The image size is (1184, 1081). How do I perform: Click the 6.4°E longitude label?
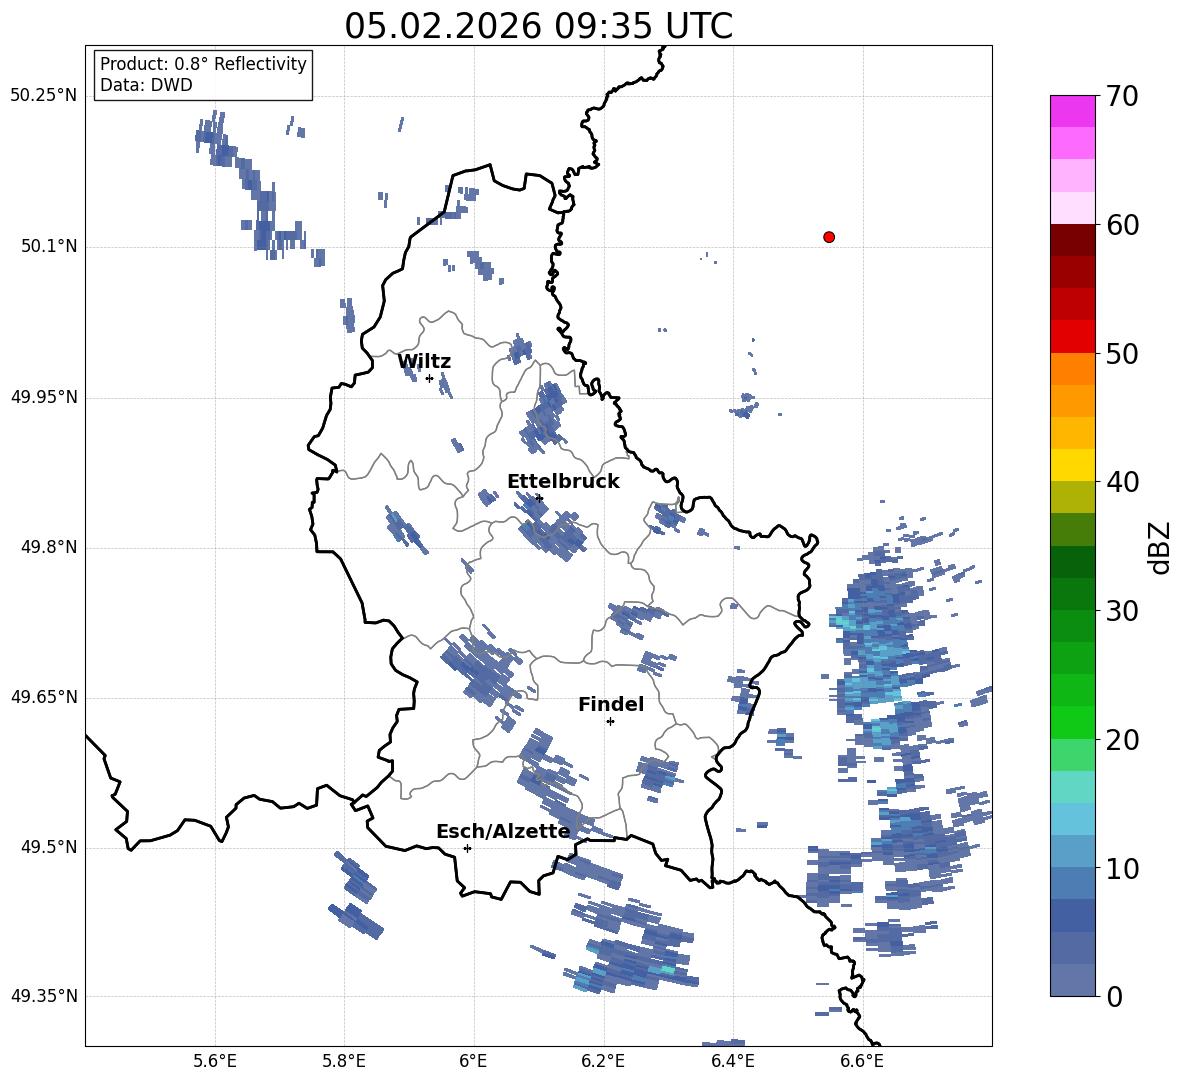coord(732,1061)
